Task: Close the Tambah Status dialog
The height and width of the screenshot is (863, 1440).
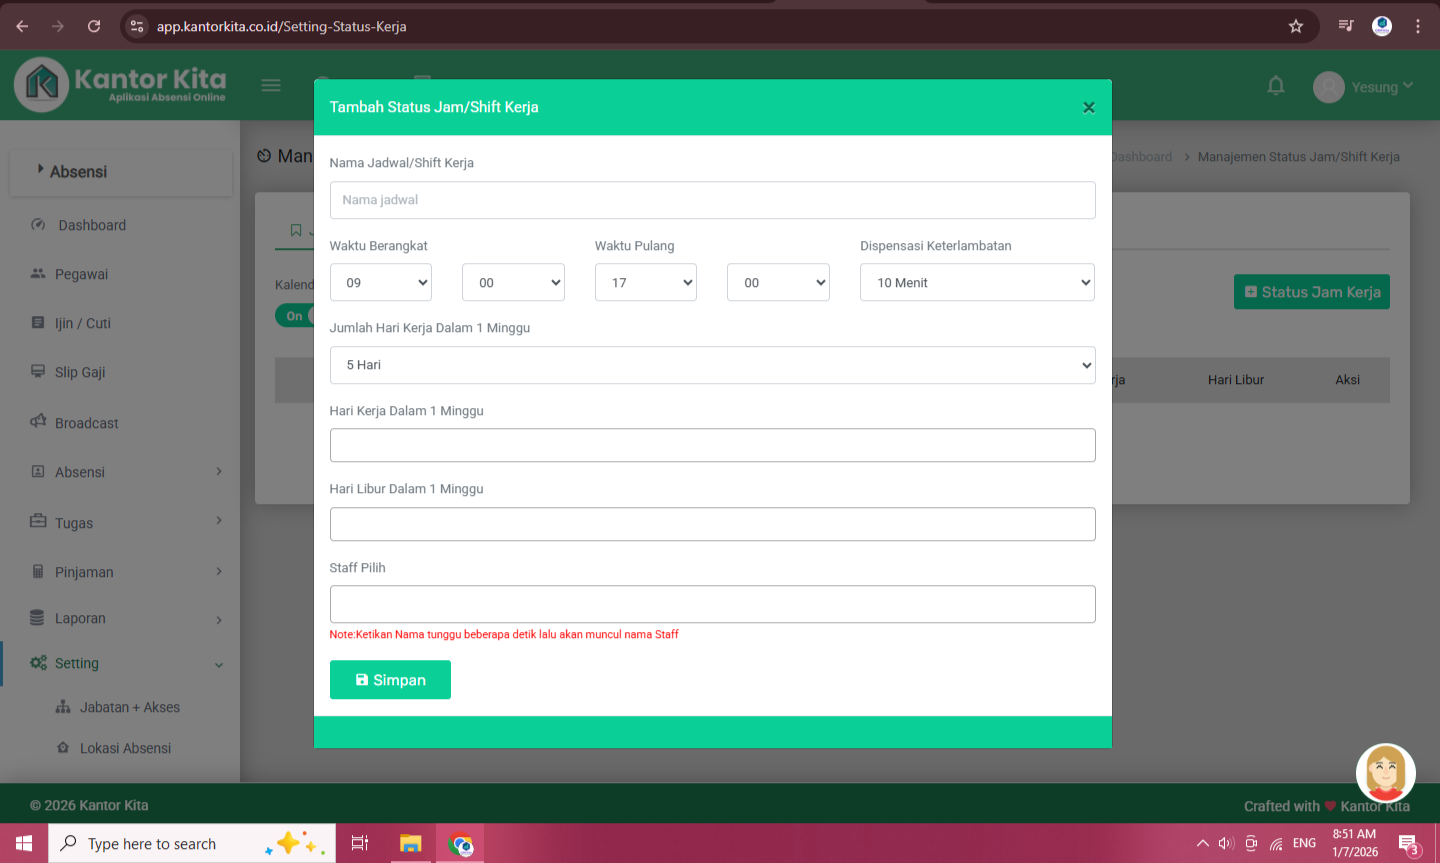Action: pyautogui.click(x=1088, y=108)
